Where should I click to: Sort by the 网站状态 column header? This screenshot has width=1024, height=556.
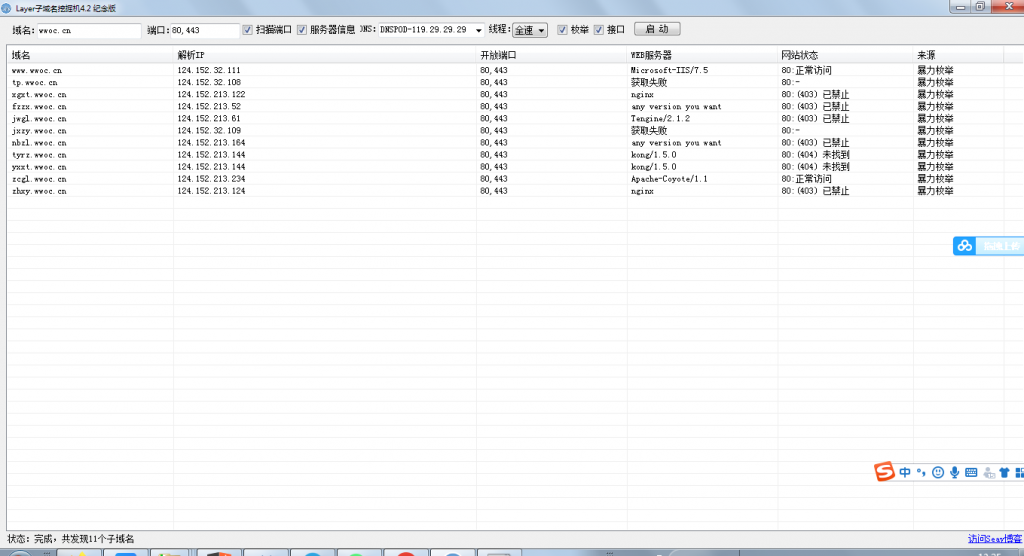pos(845,55)
